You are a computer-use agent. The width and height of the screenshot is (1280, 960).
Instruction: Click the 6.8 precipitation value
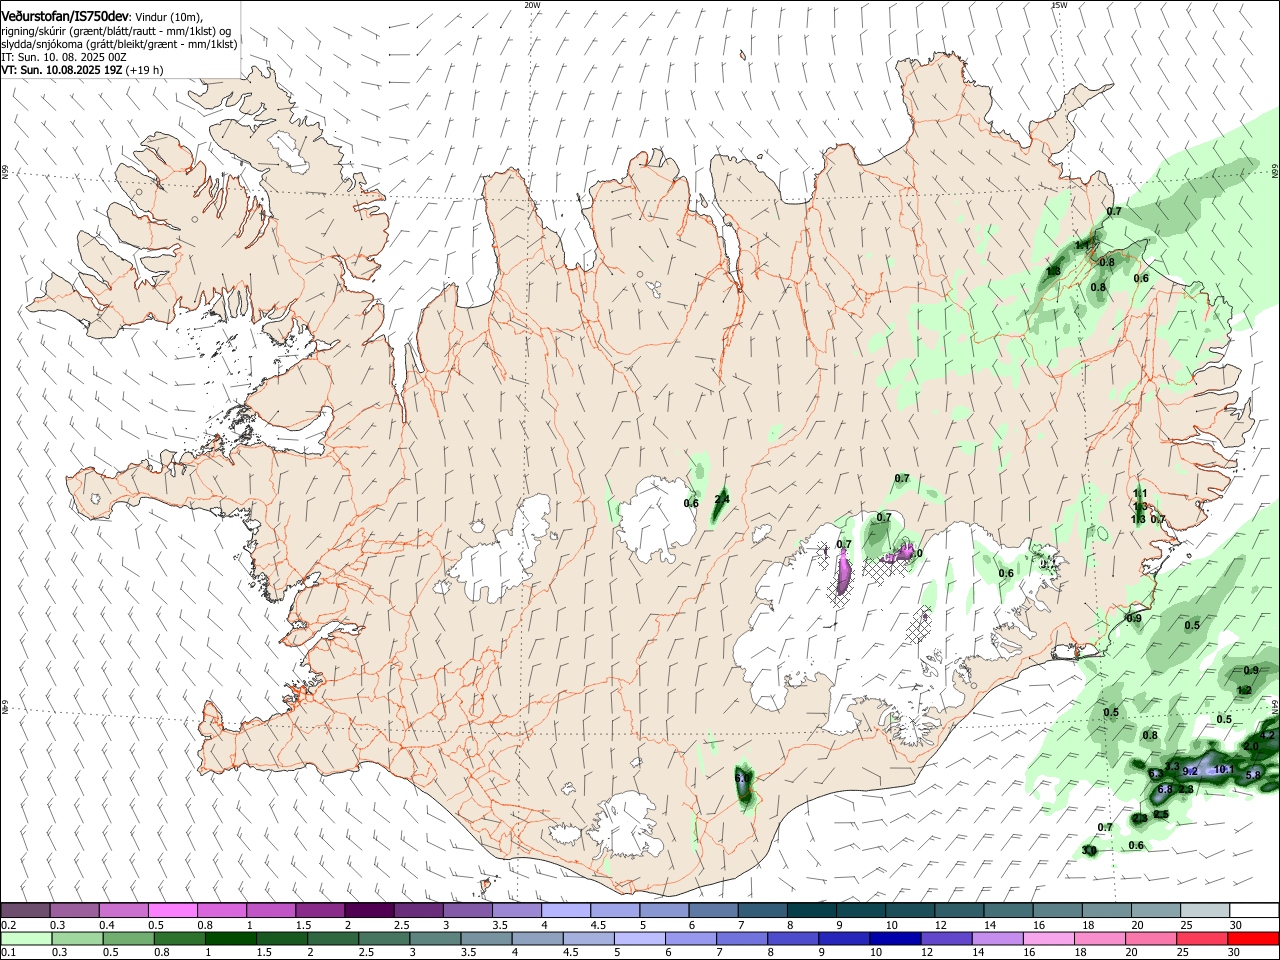[1165, 789]
